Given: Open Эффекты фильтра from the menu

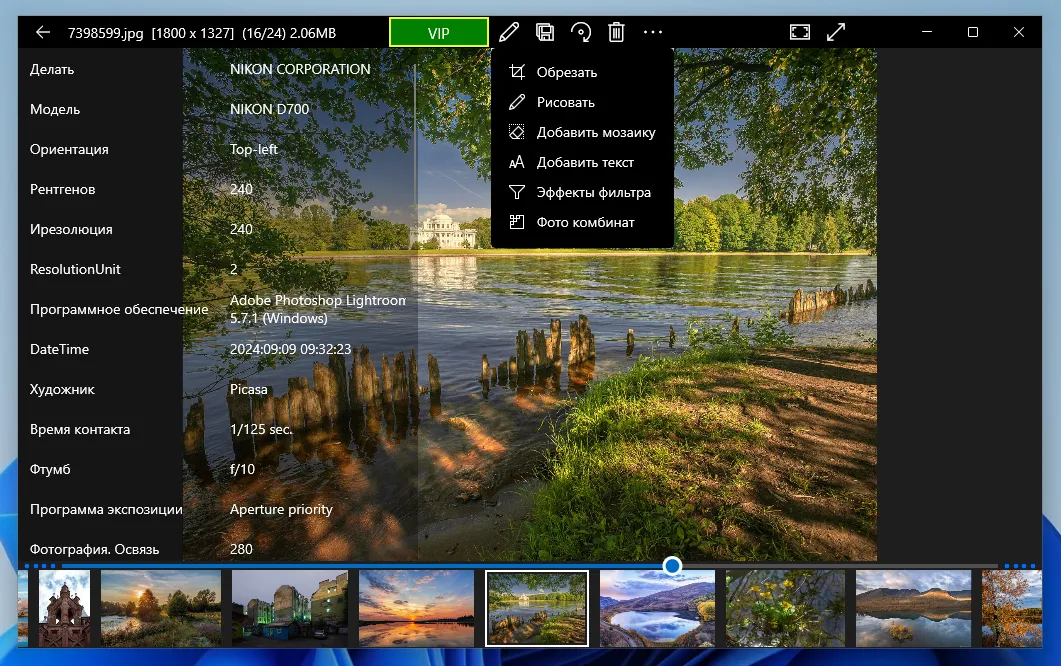Looking at the screenshot, I should 593,192.
